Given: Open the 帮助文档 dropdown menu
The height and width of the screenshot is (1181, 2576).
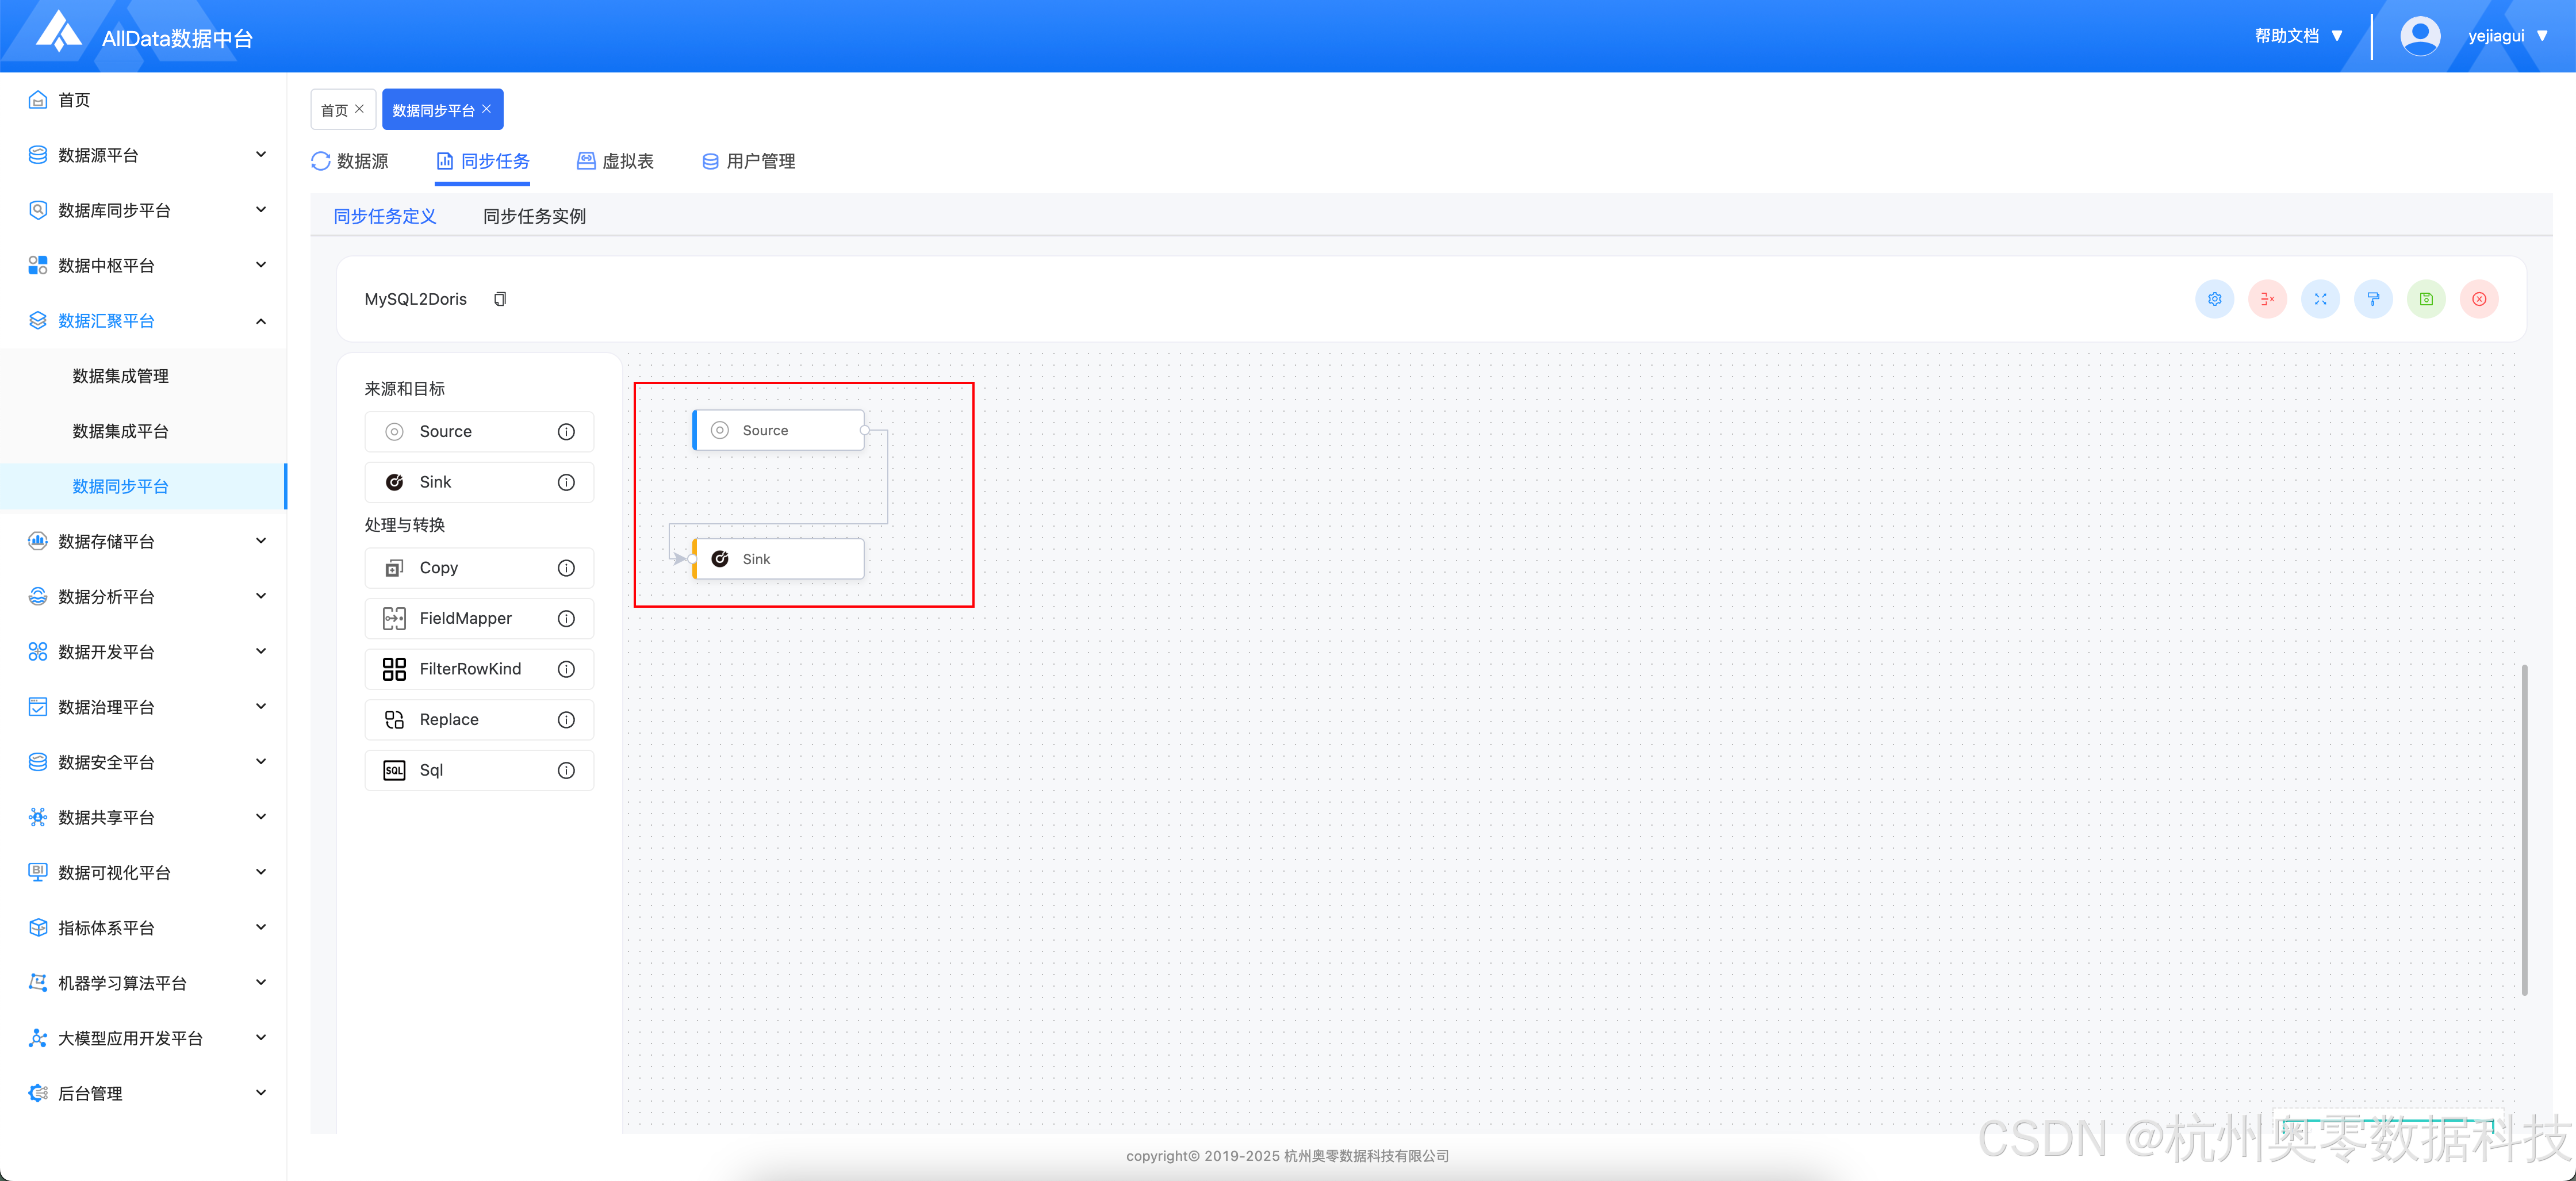Looking at the screenshot, I should click(x=2298, y=36).
